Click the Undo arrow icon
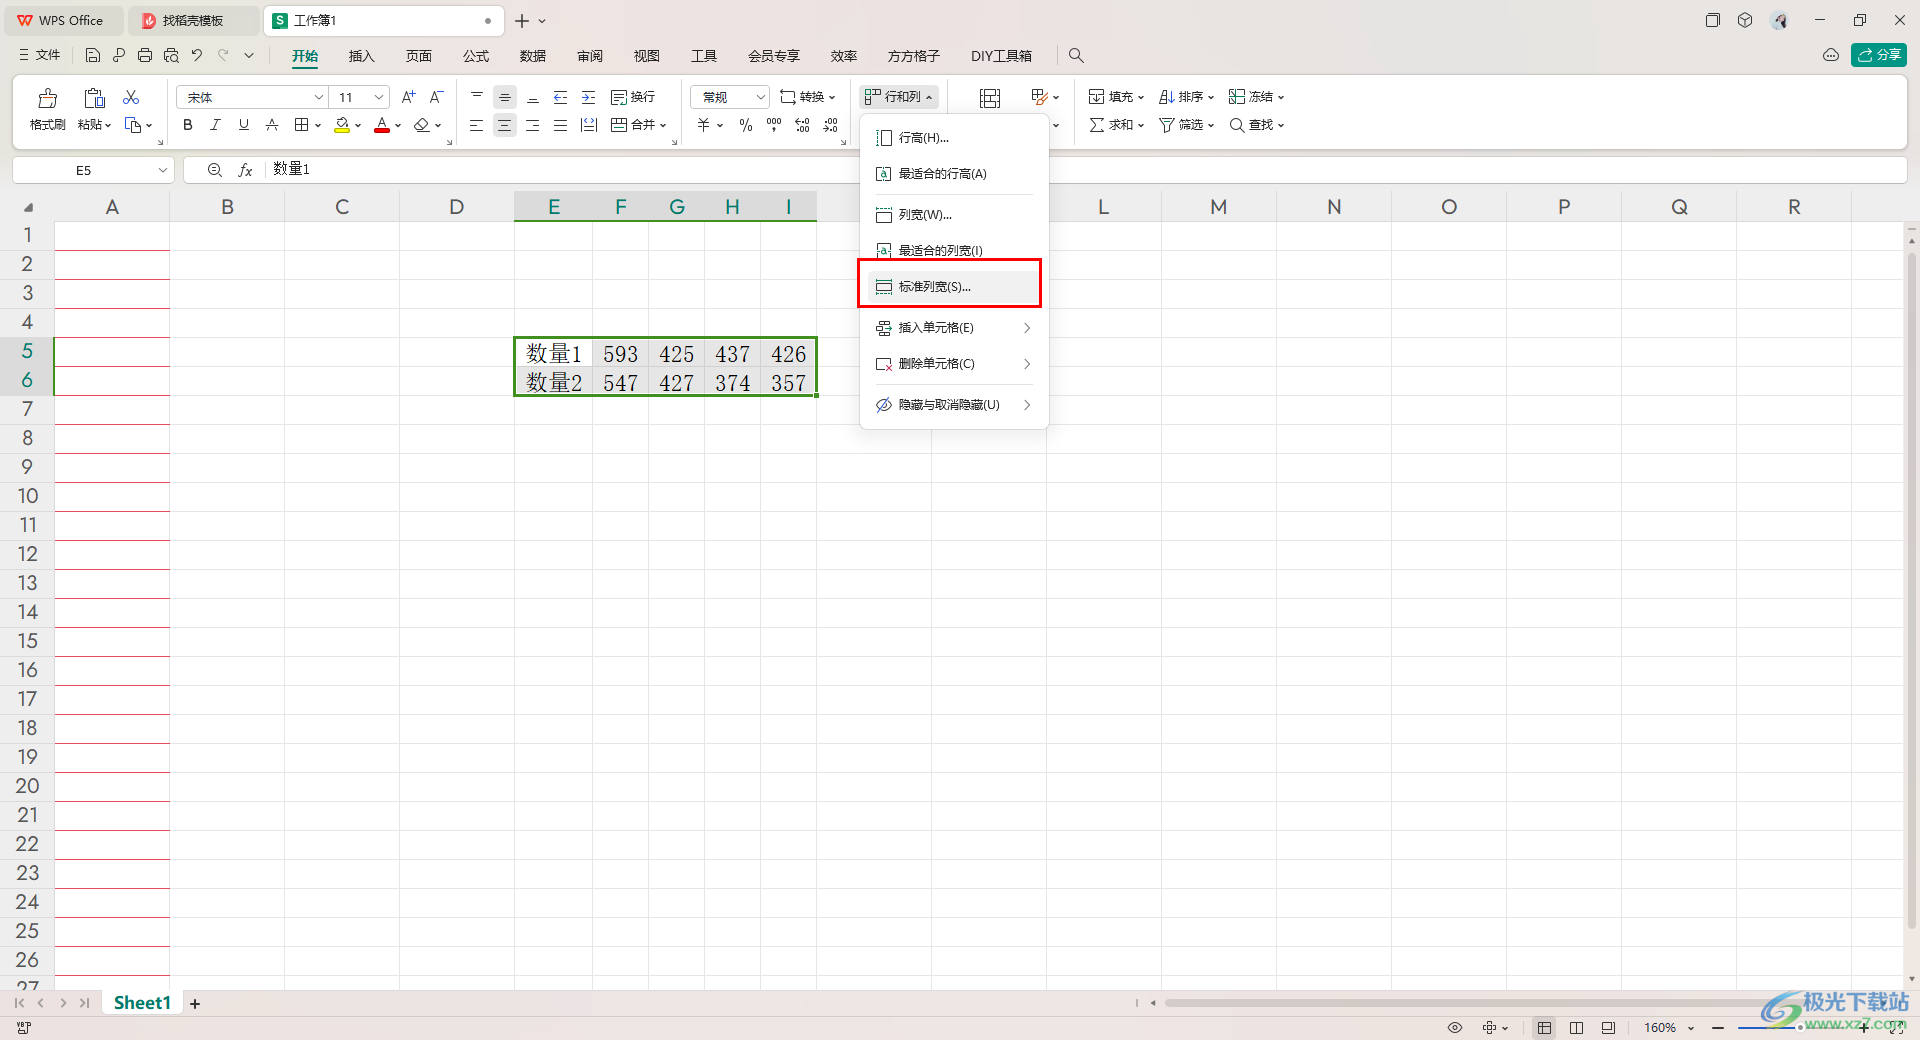 [x=197, y=56]
